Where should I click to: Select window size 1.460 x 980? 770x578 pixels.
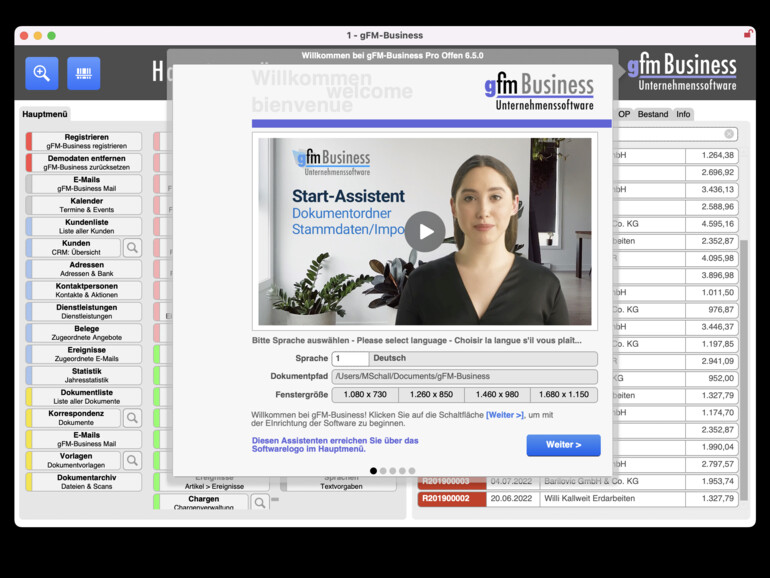point(497,395)
